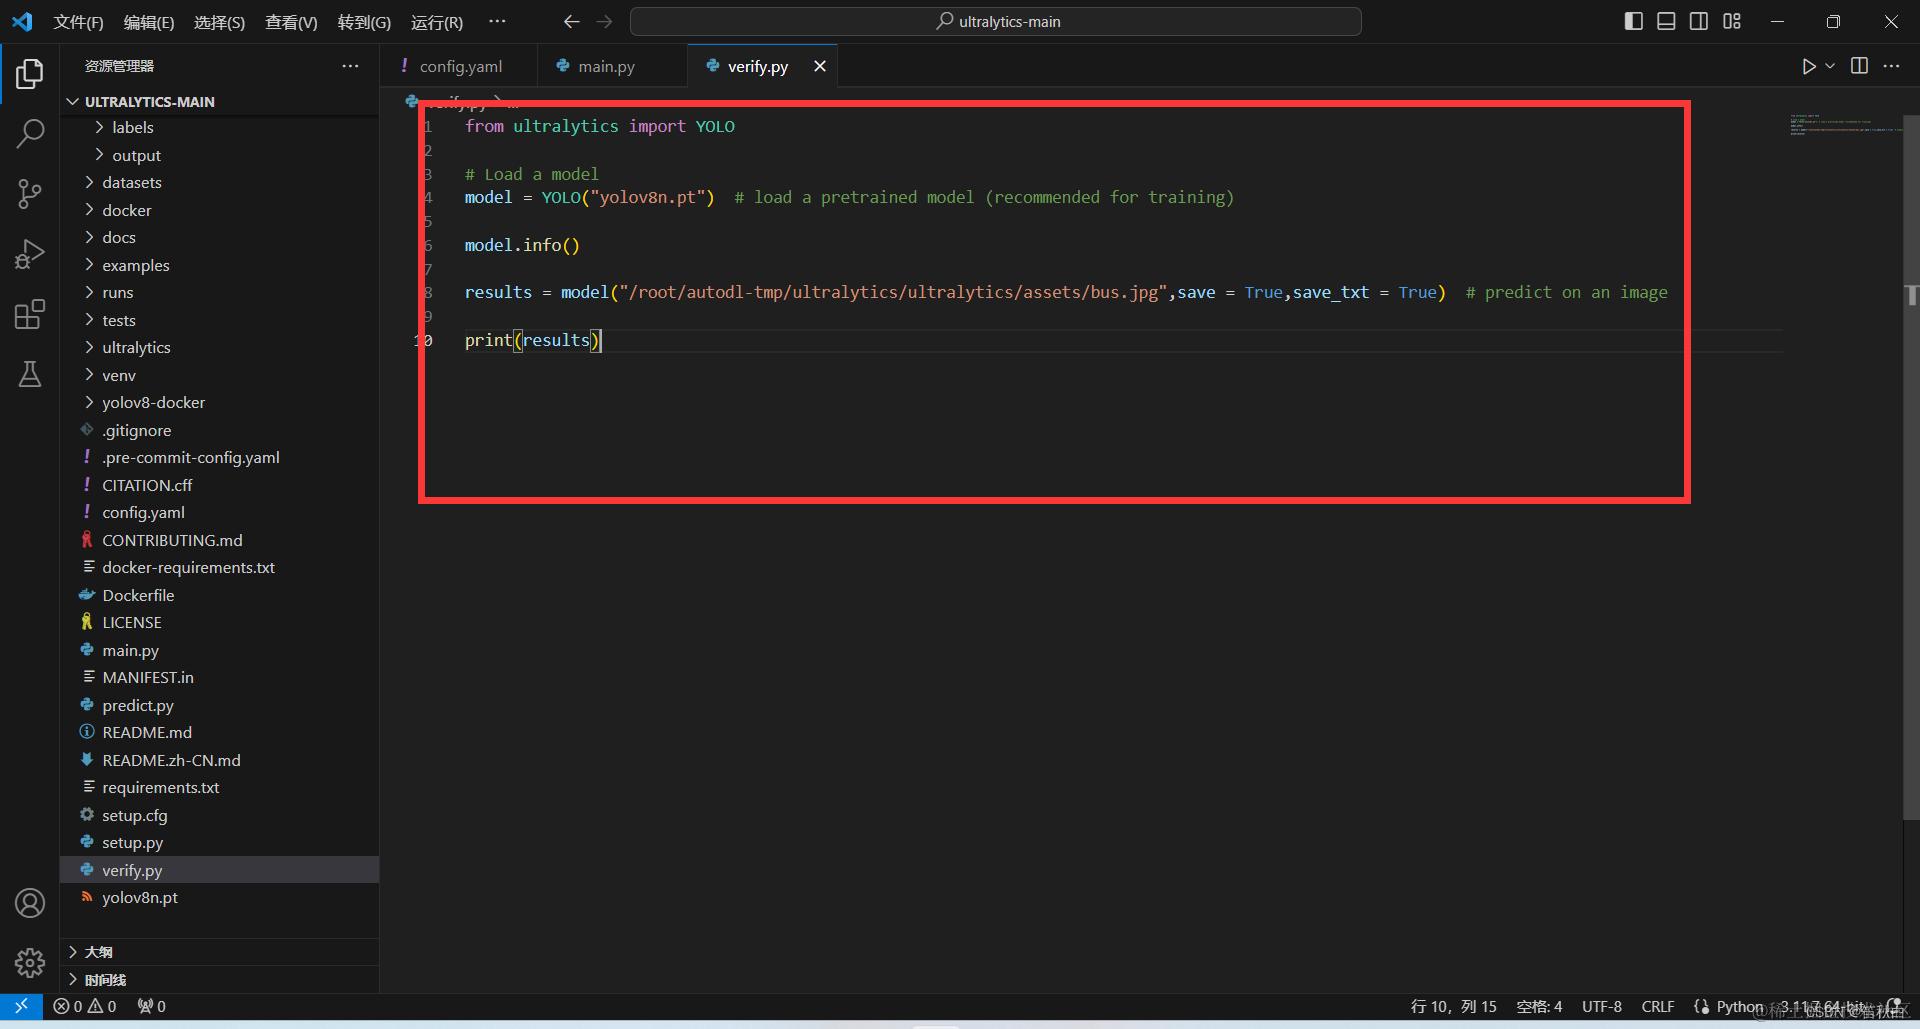
Task: Expand the runs folder
Action: click(219, 293)
